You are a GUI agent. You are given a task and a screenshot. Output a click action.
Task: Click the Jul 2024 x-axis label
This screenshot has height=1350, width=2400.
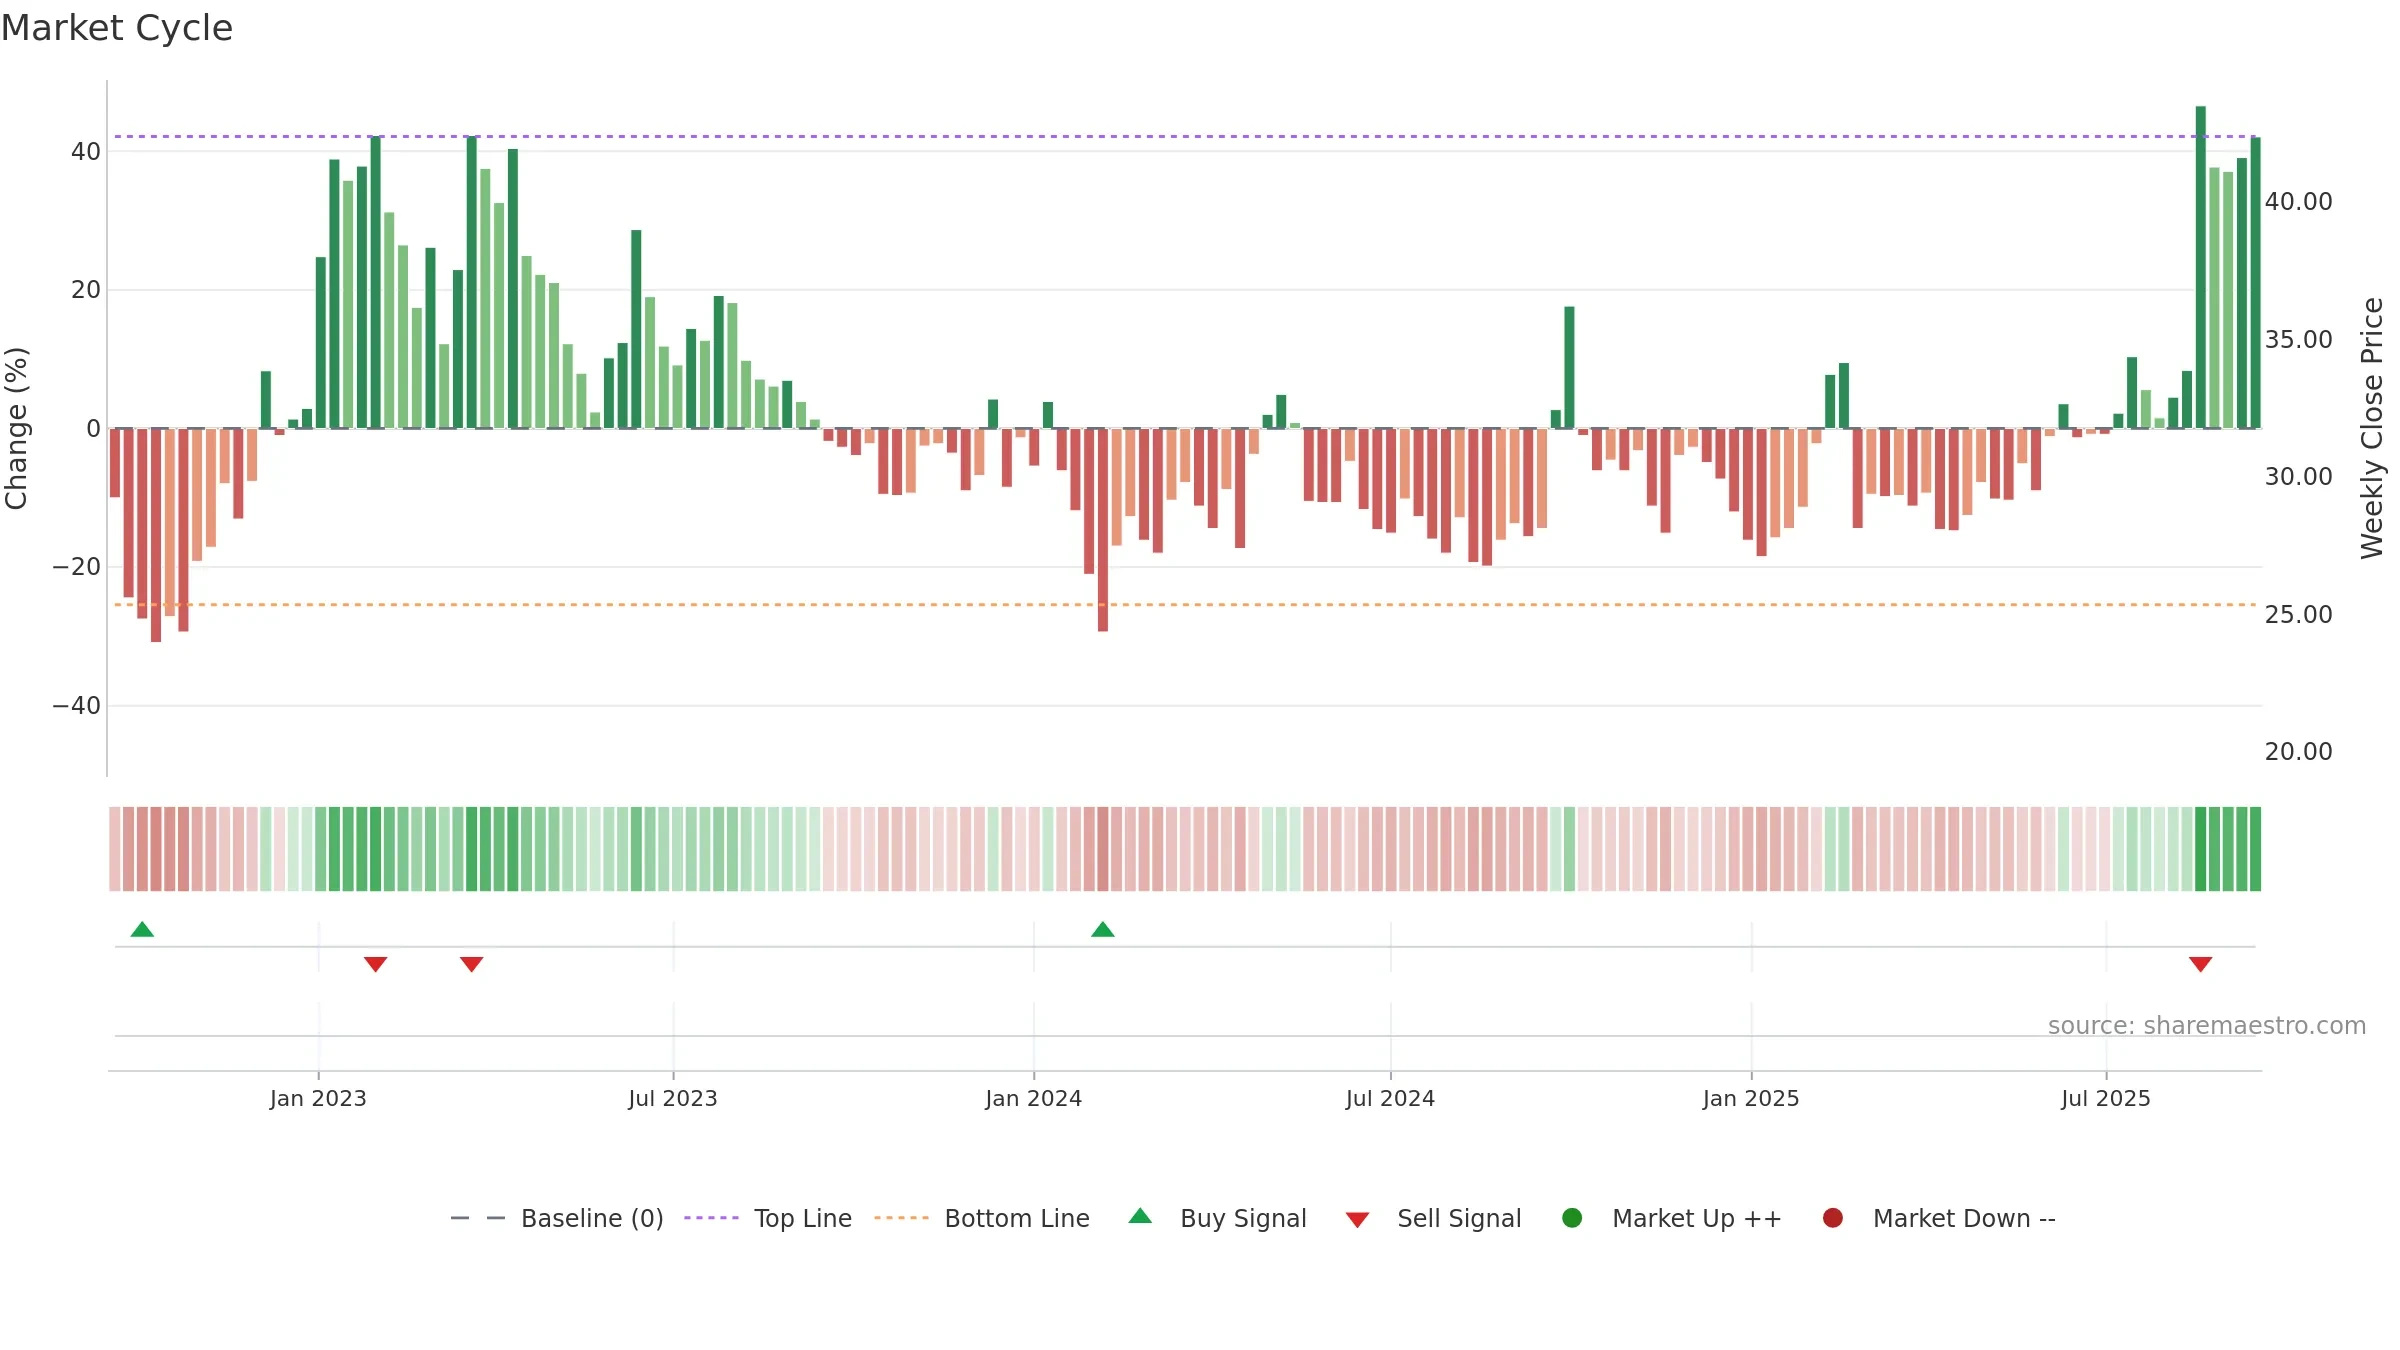coord(1391,1099)
